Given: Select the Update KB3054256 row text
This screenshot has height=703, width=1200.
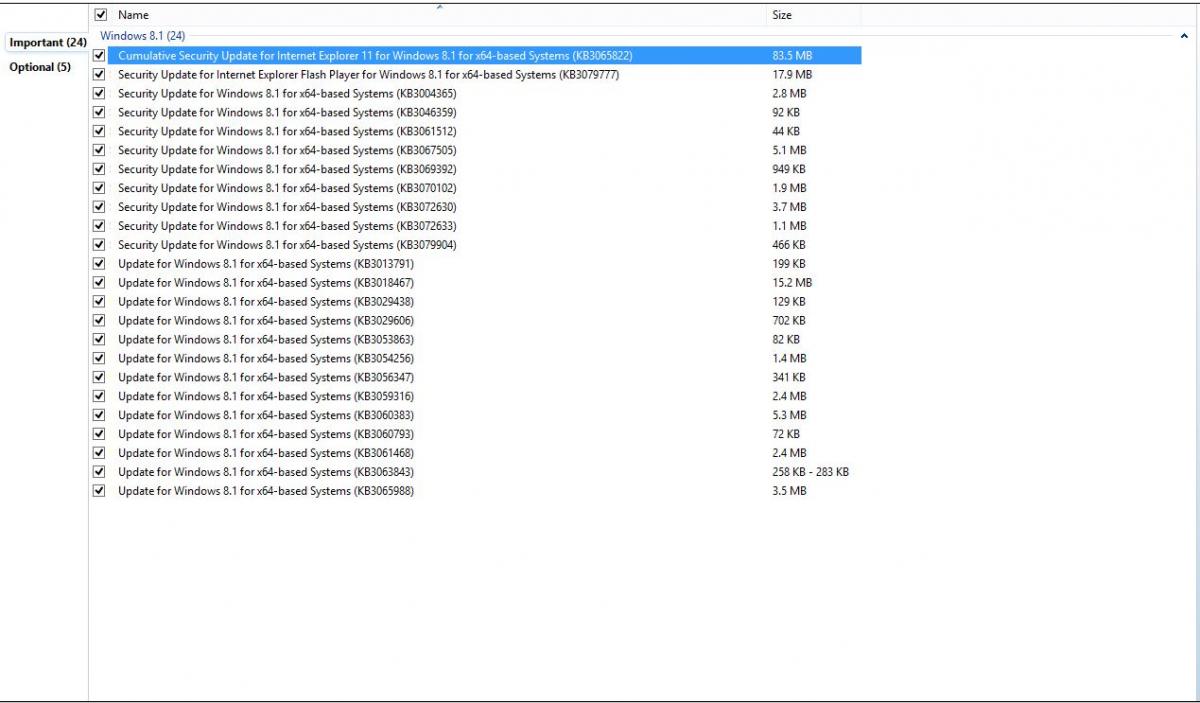Looking at the screenshot, I should [266, 358].
